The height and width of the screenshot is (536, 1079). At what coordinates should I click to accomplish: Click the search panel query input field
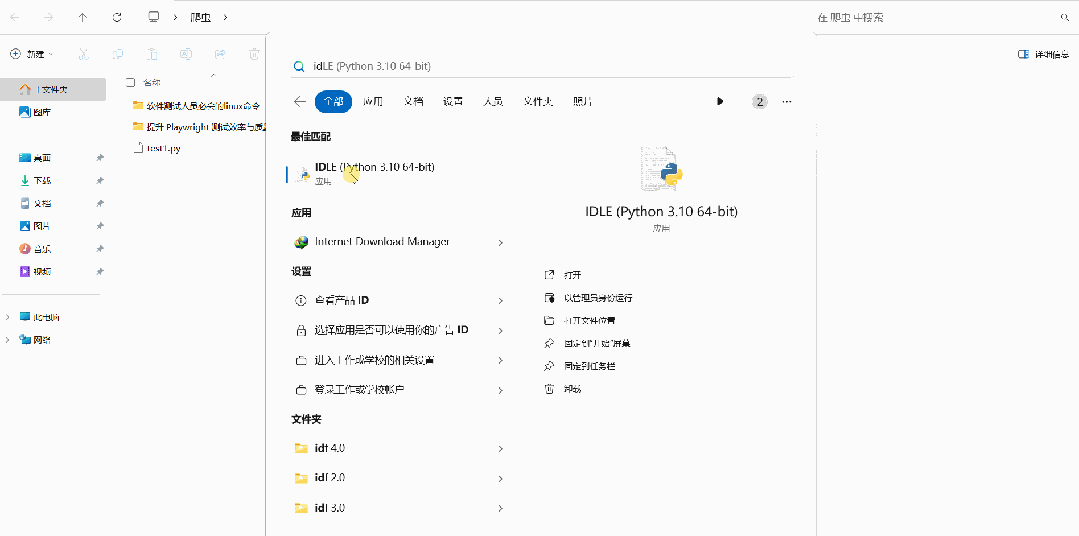(x=544, y=66)
